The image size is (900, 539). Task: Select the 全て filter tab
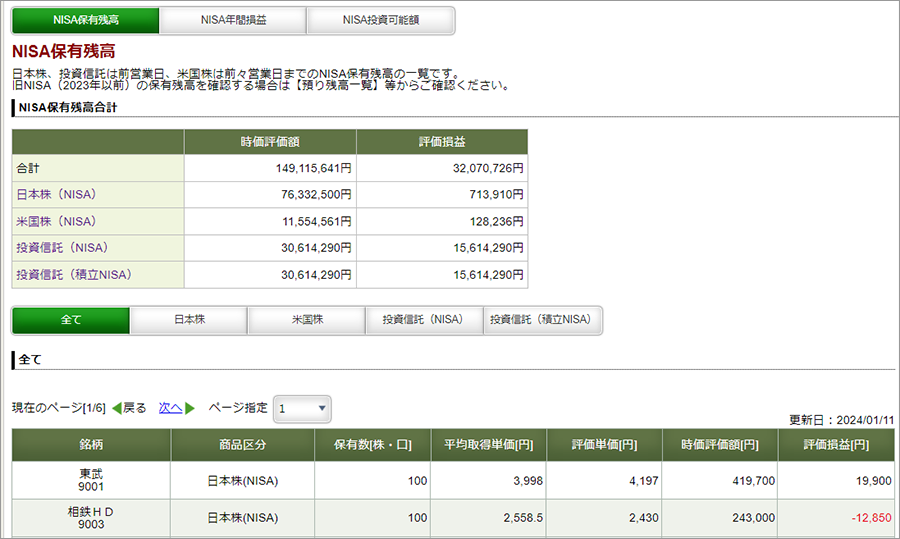click(71, 320)
